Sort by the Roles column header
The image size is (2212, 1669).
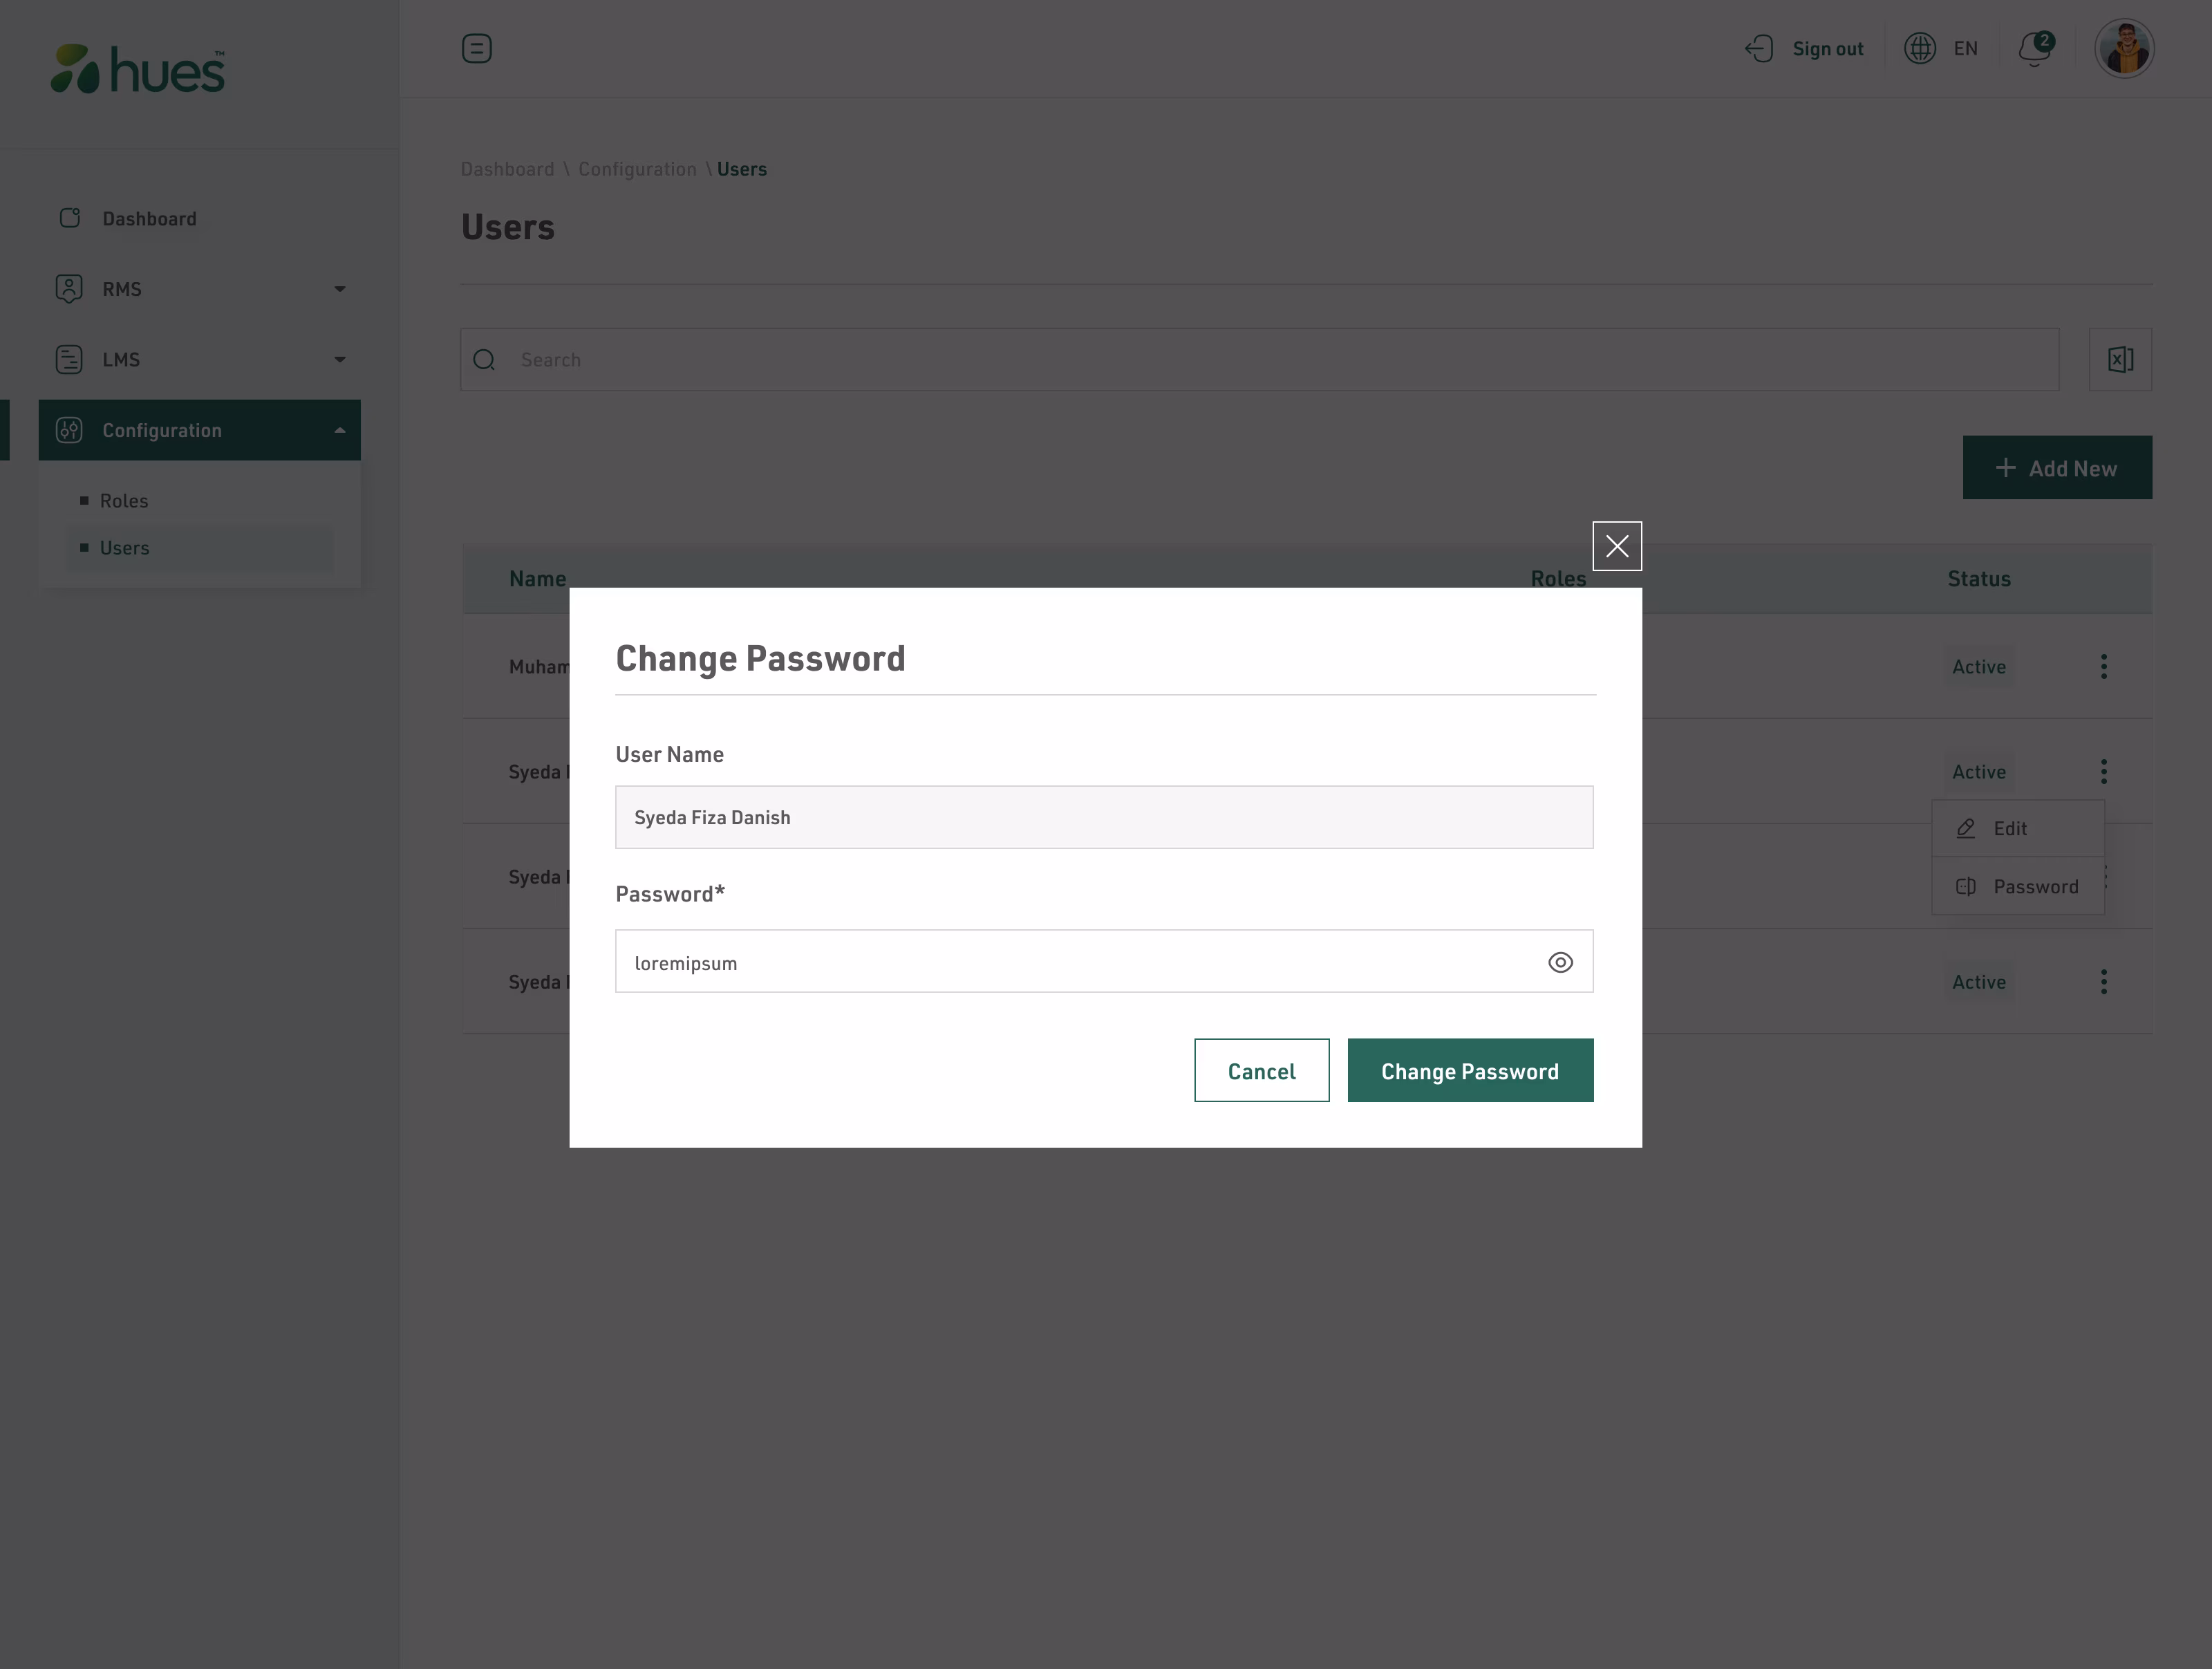pos(1558,579)
